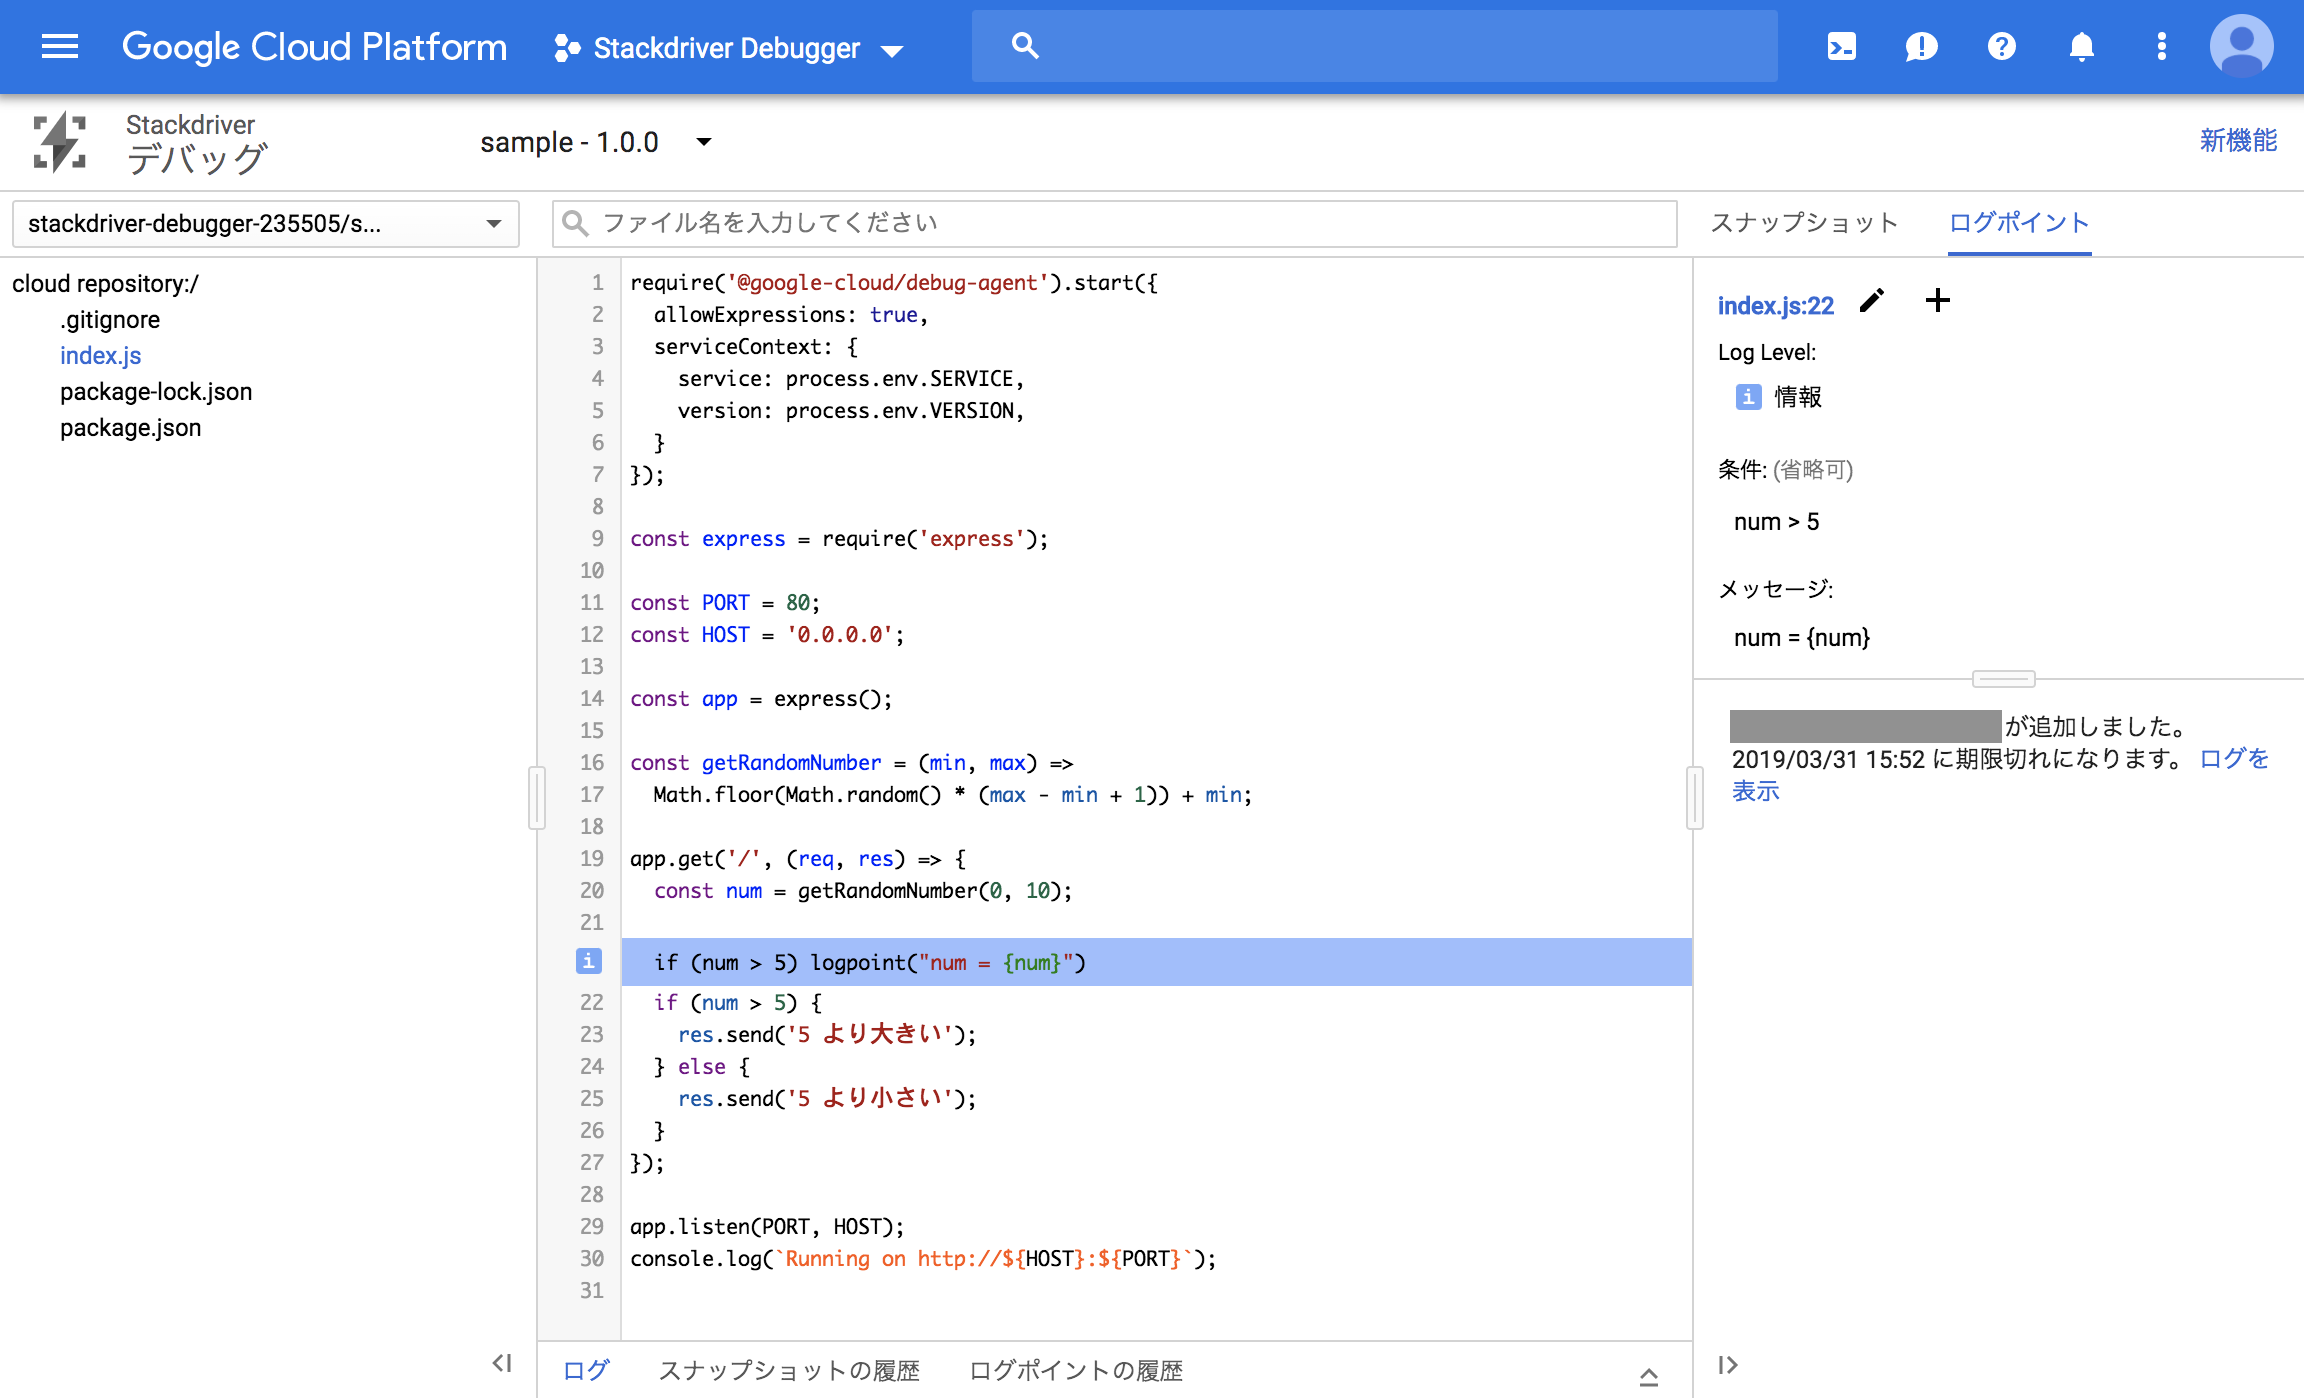
Task: Open the three-dot settings menu
Action: click(2161, 47)
